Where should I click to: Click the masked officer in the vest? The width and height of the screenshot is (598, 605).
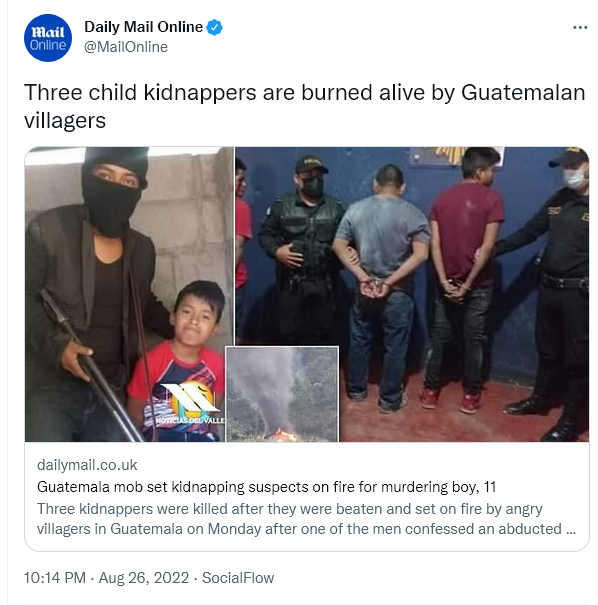(x=302, y=247)
